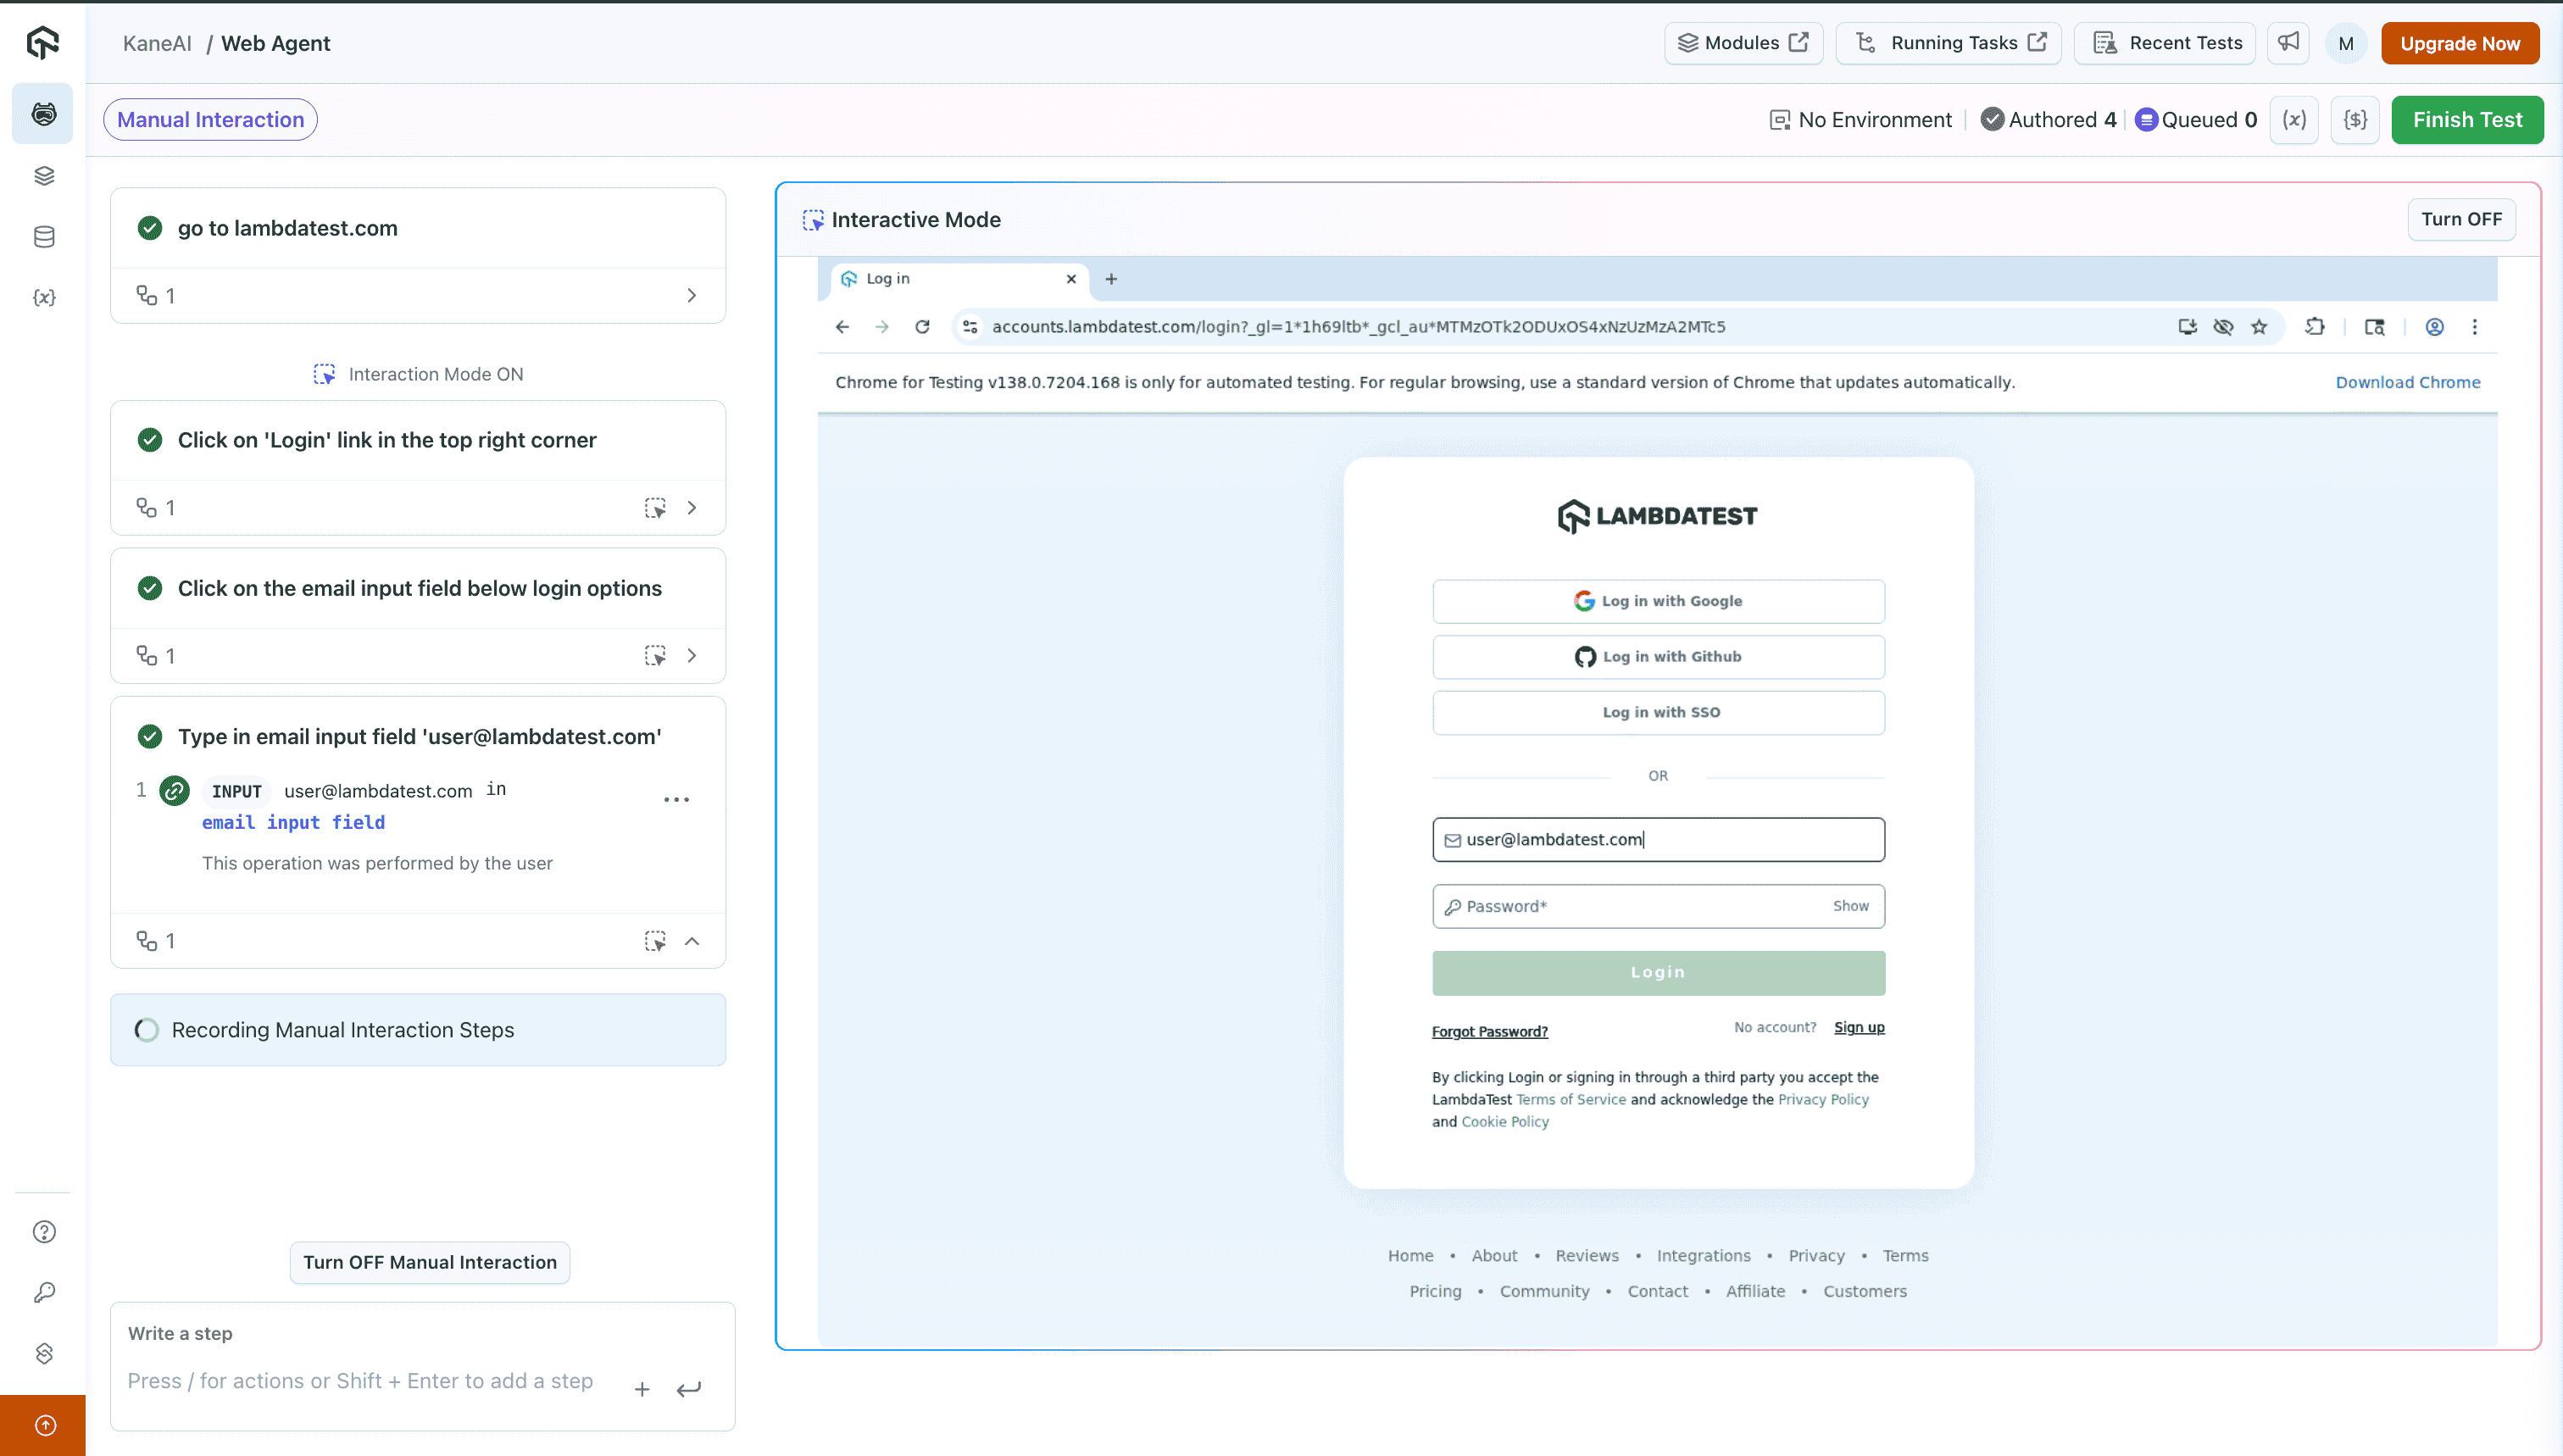Open Forgot Password? link
Viewport: 2563px width, 1456px height.
coord(1489,1032)
